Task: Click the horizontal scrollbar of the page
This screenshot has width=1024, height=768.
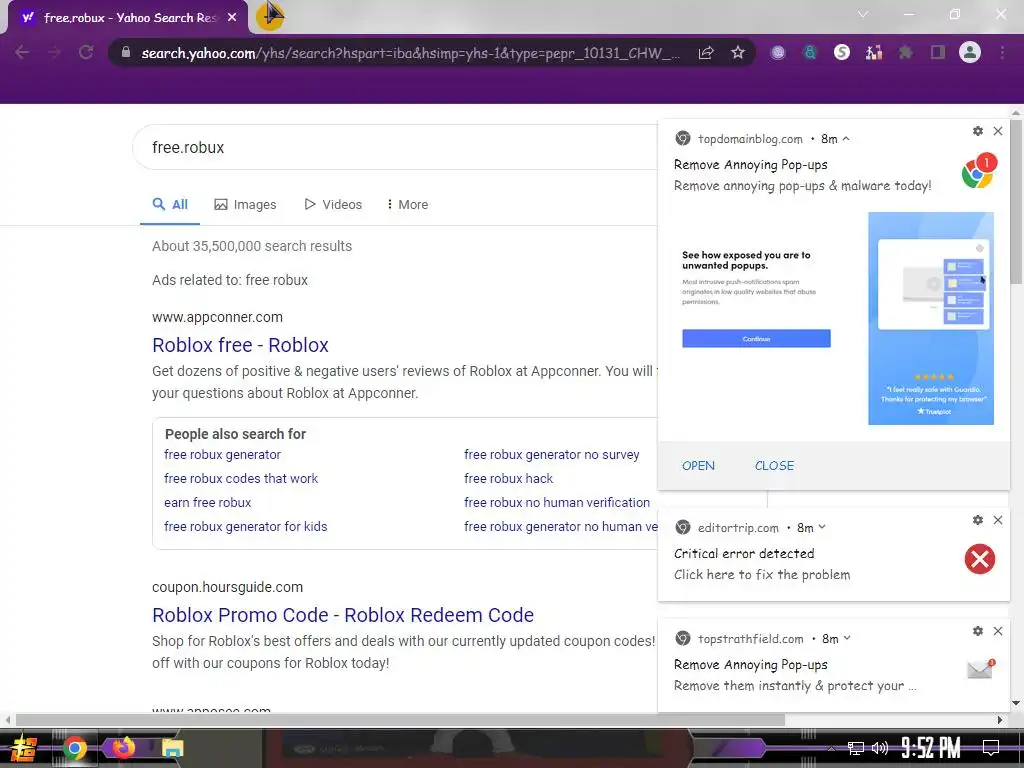Action: click(x=400, y=720)
